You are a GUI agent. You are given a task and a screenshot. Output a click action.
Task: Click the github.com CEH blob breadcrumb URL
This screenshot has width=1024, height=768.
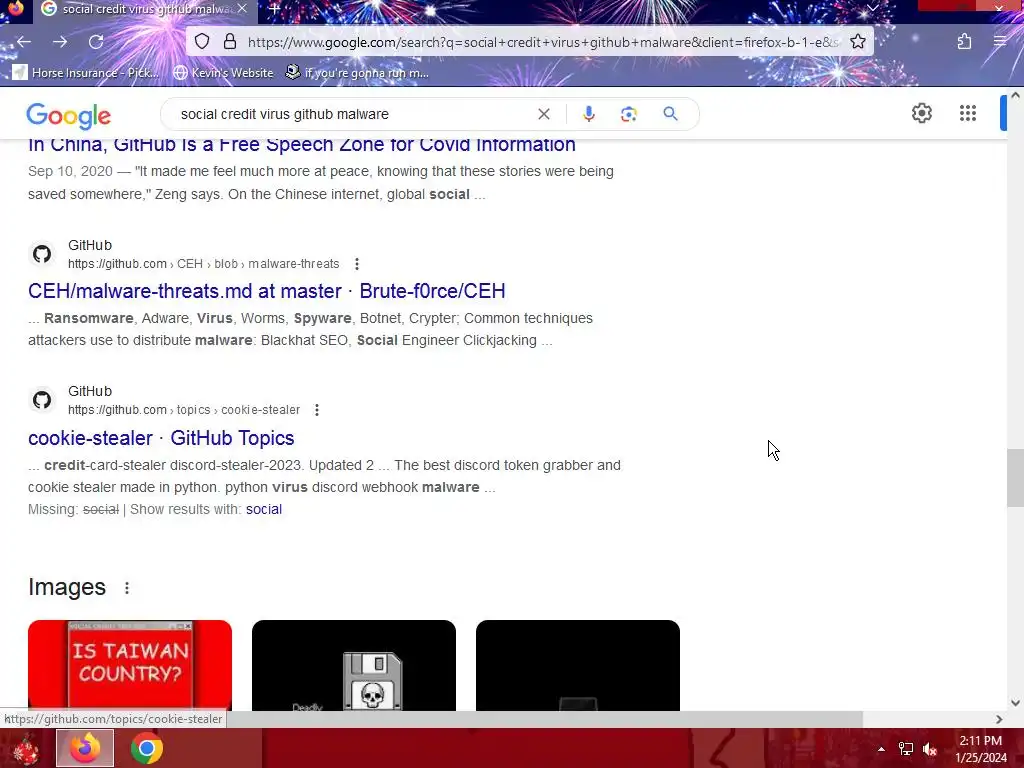204,264
